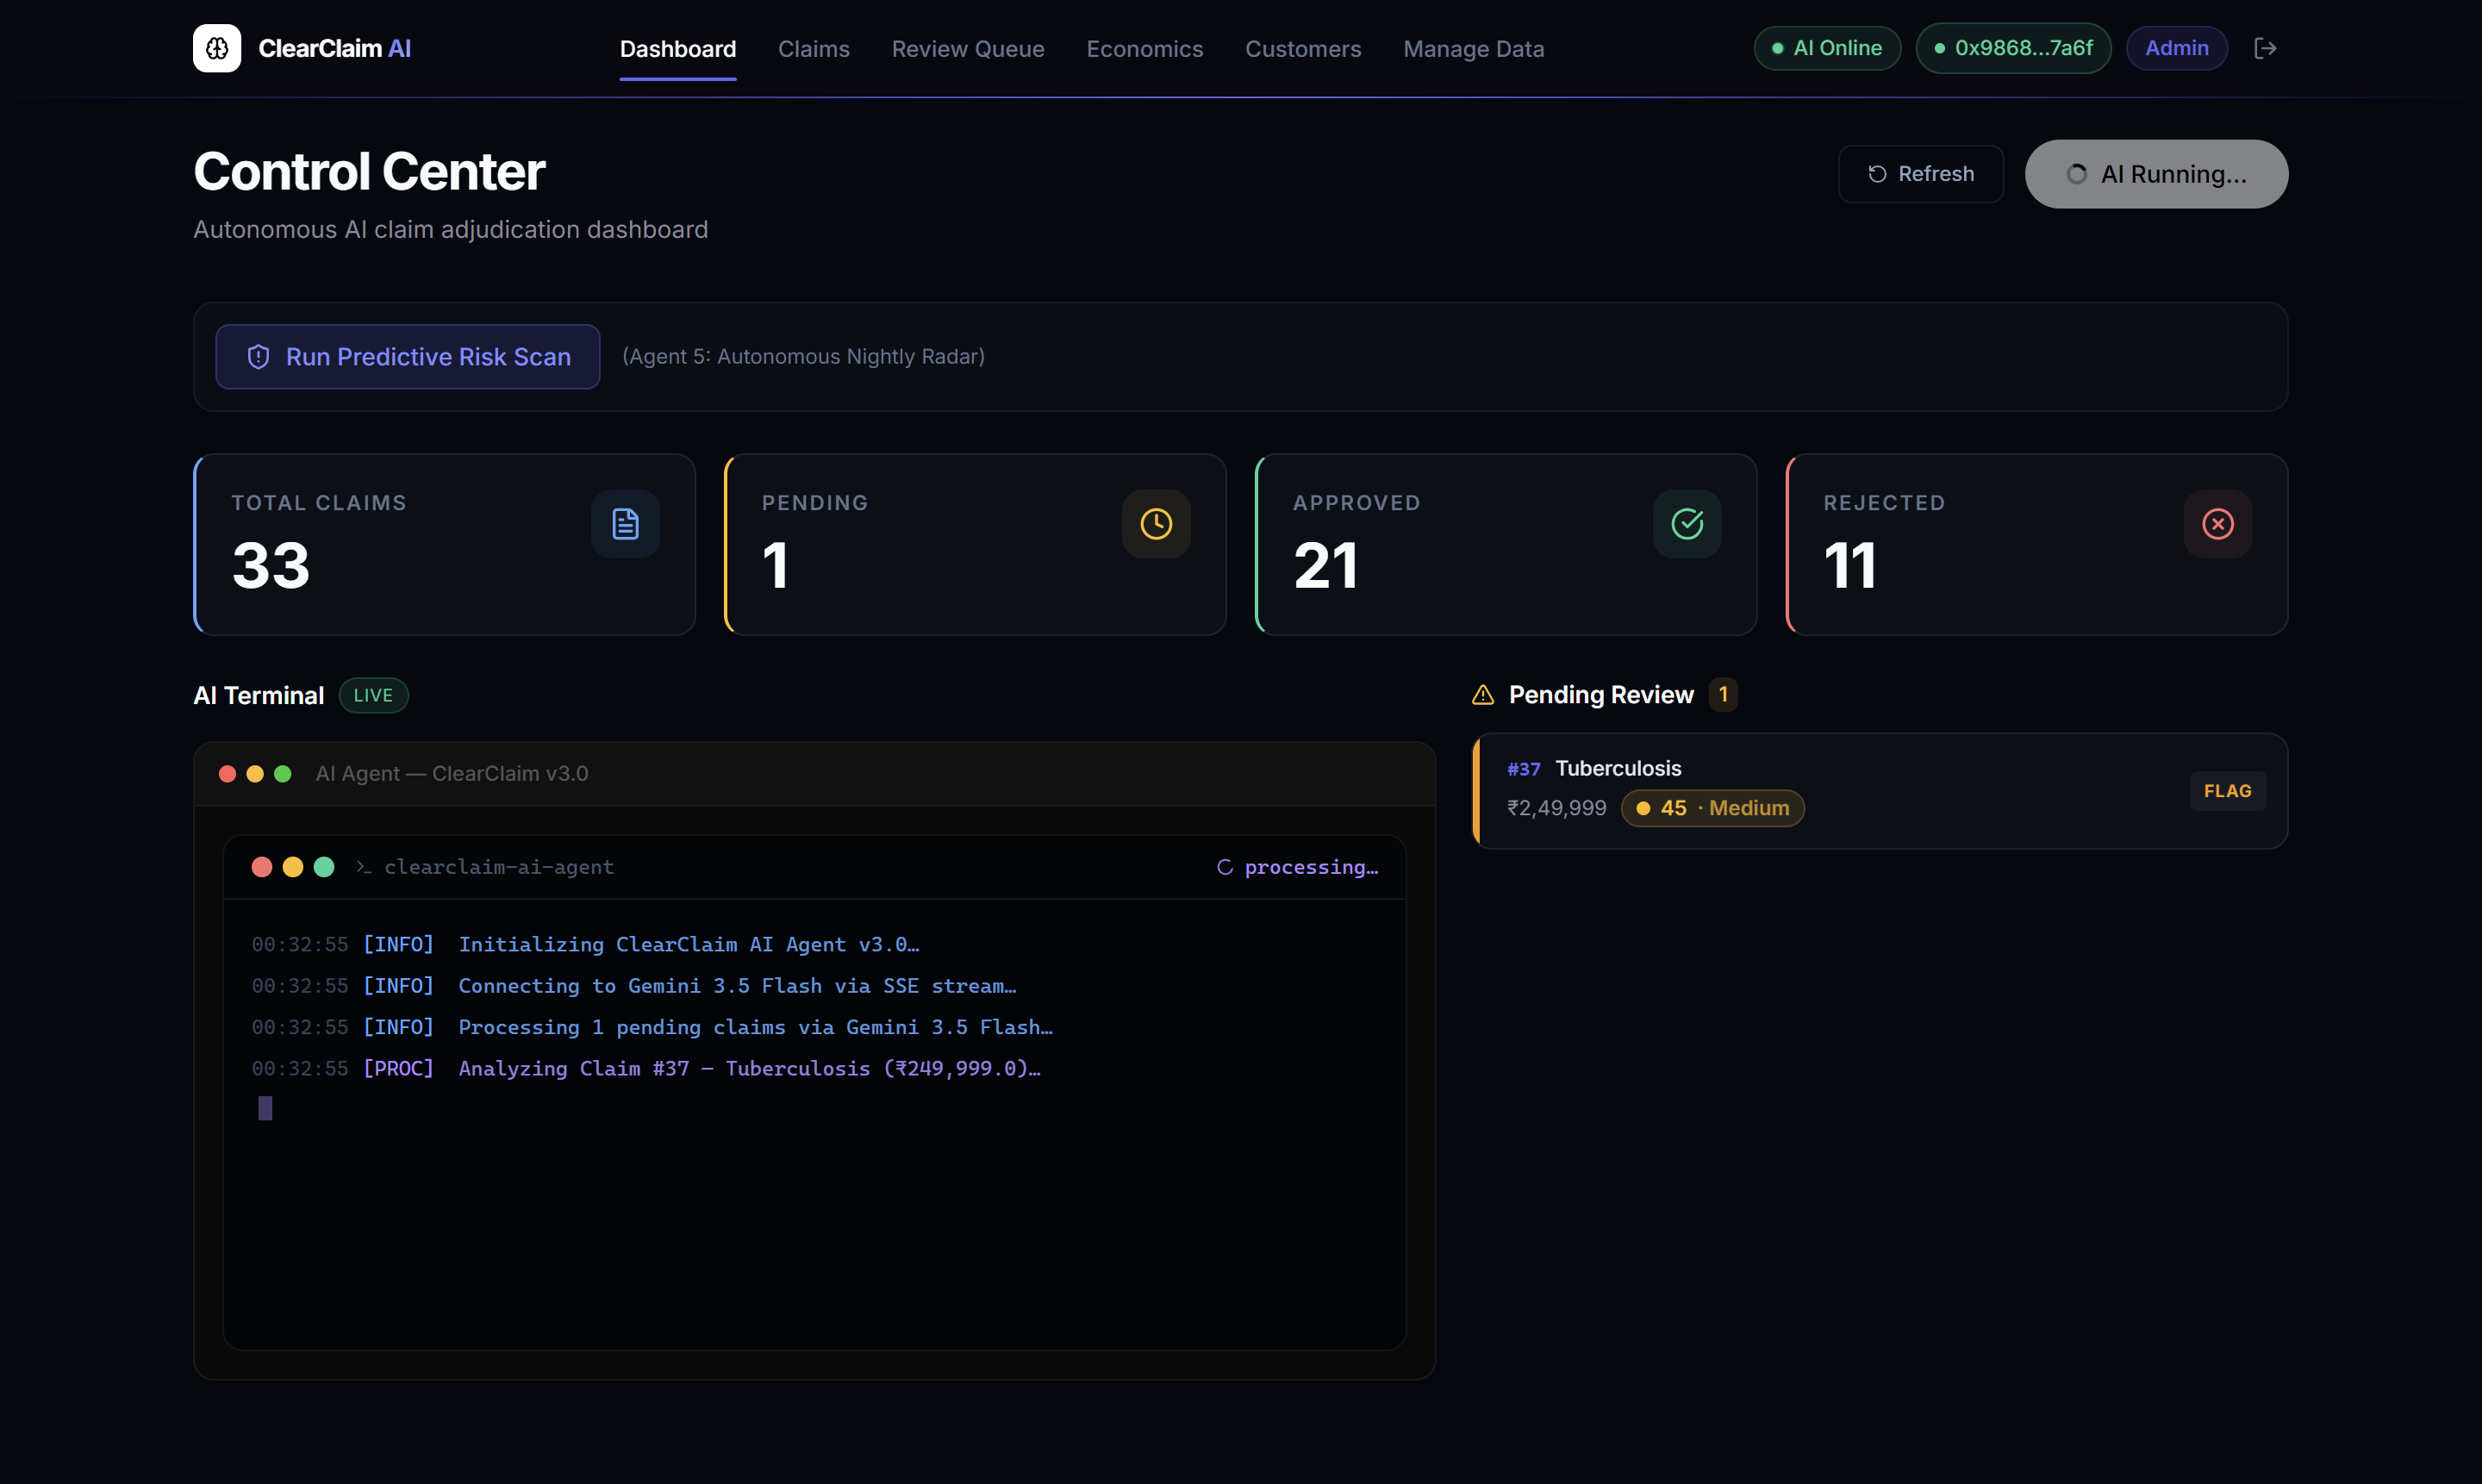The height and width of the screenshot is (1484, 2482).
Task: Click the LIVE badge next to AI Terminal
Action: 373,695
